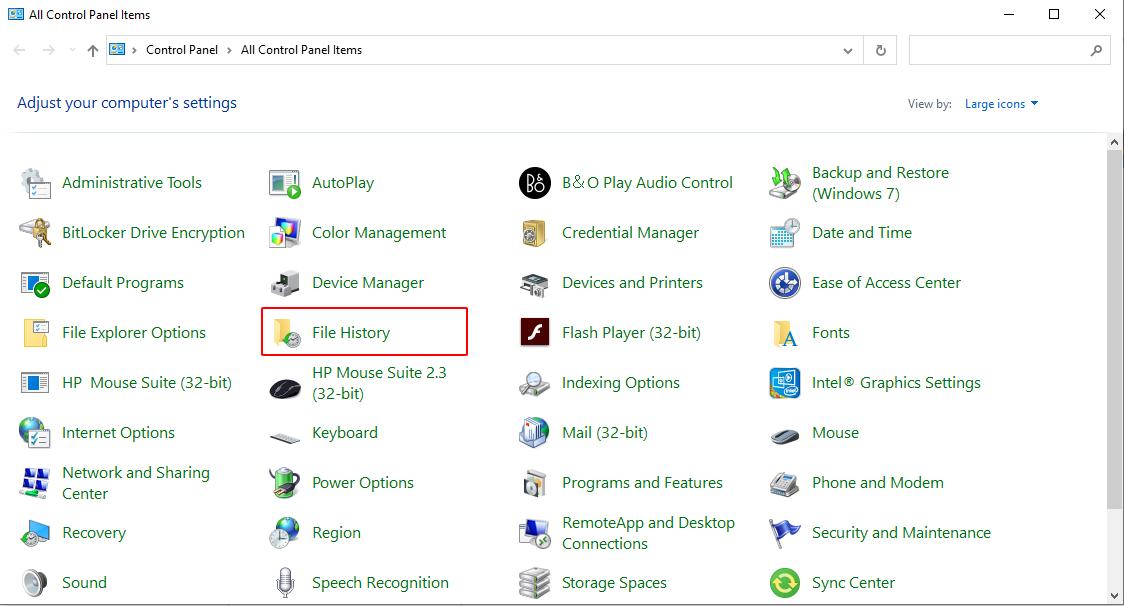Open the Intel Graphics Settings icon
1124x606 pixels.
pos(785,383)
